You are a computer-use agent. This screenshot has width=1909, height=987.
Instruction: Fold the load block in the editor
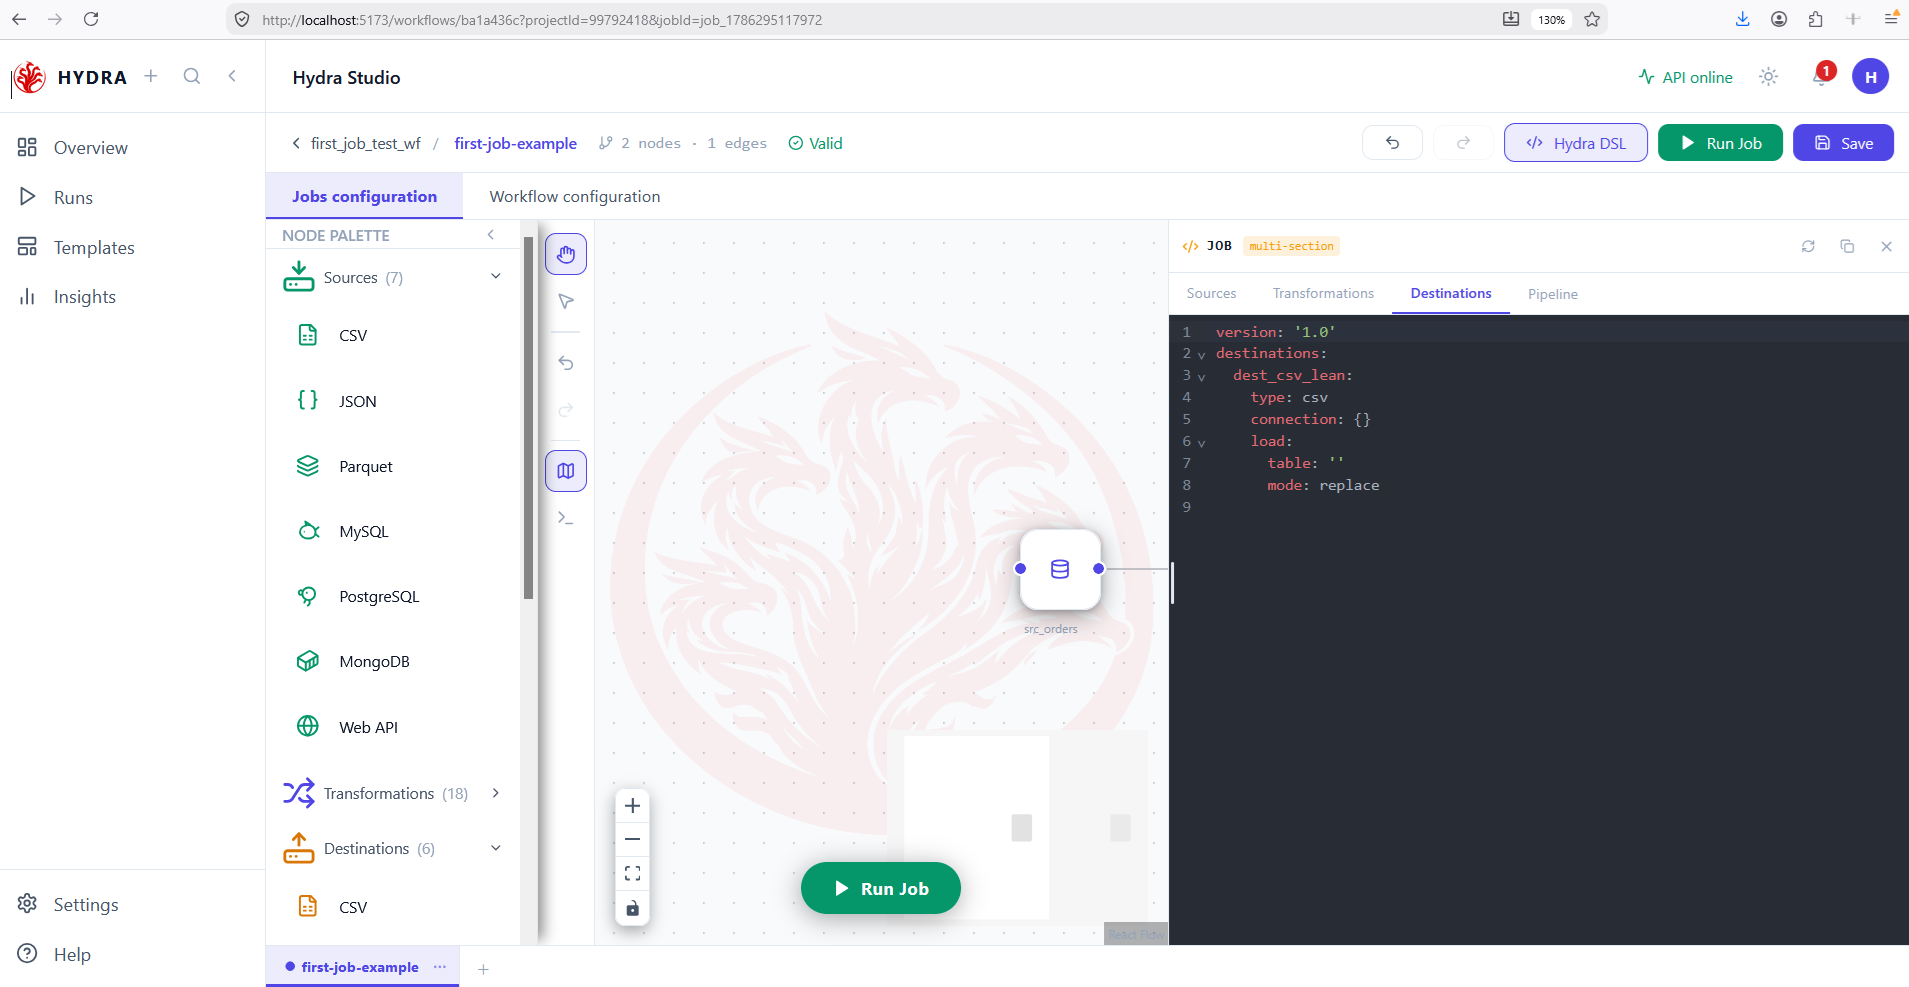tap(1202, 443)
